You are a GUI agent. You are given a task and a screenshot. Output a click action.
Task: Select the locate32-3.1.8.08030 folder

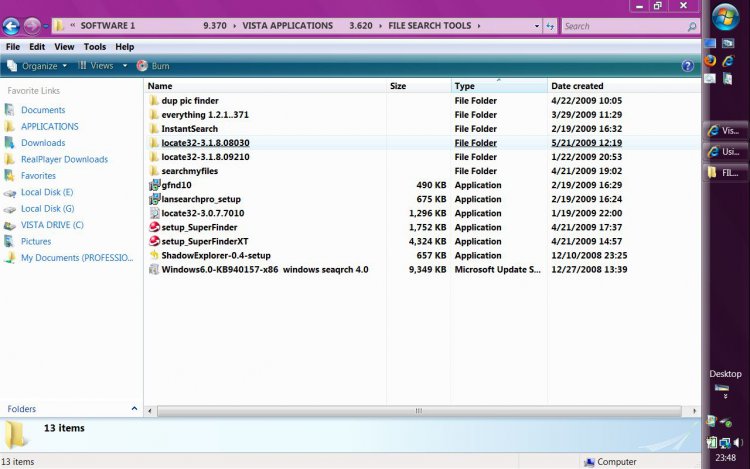click(205, 143)
